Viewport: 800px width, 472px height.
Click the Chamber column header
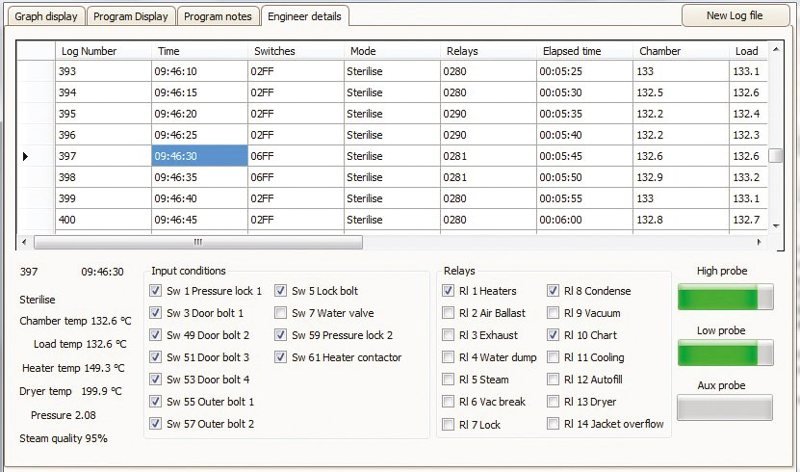coord(681,51)
